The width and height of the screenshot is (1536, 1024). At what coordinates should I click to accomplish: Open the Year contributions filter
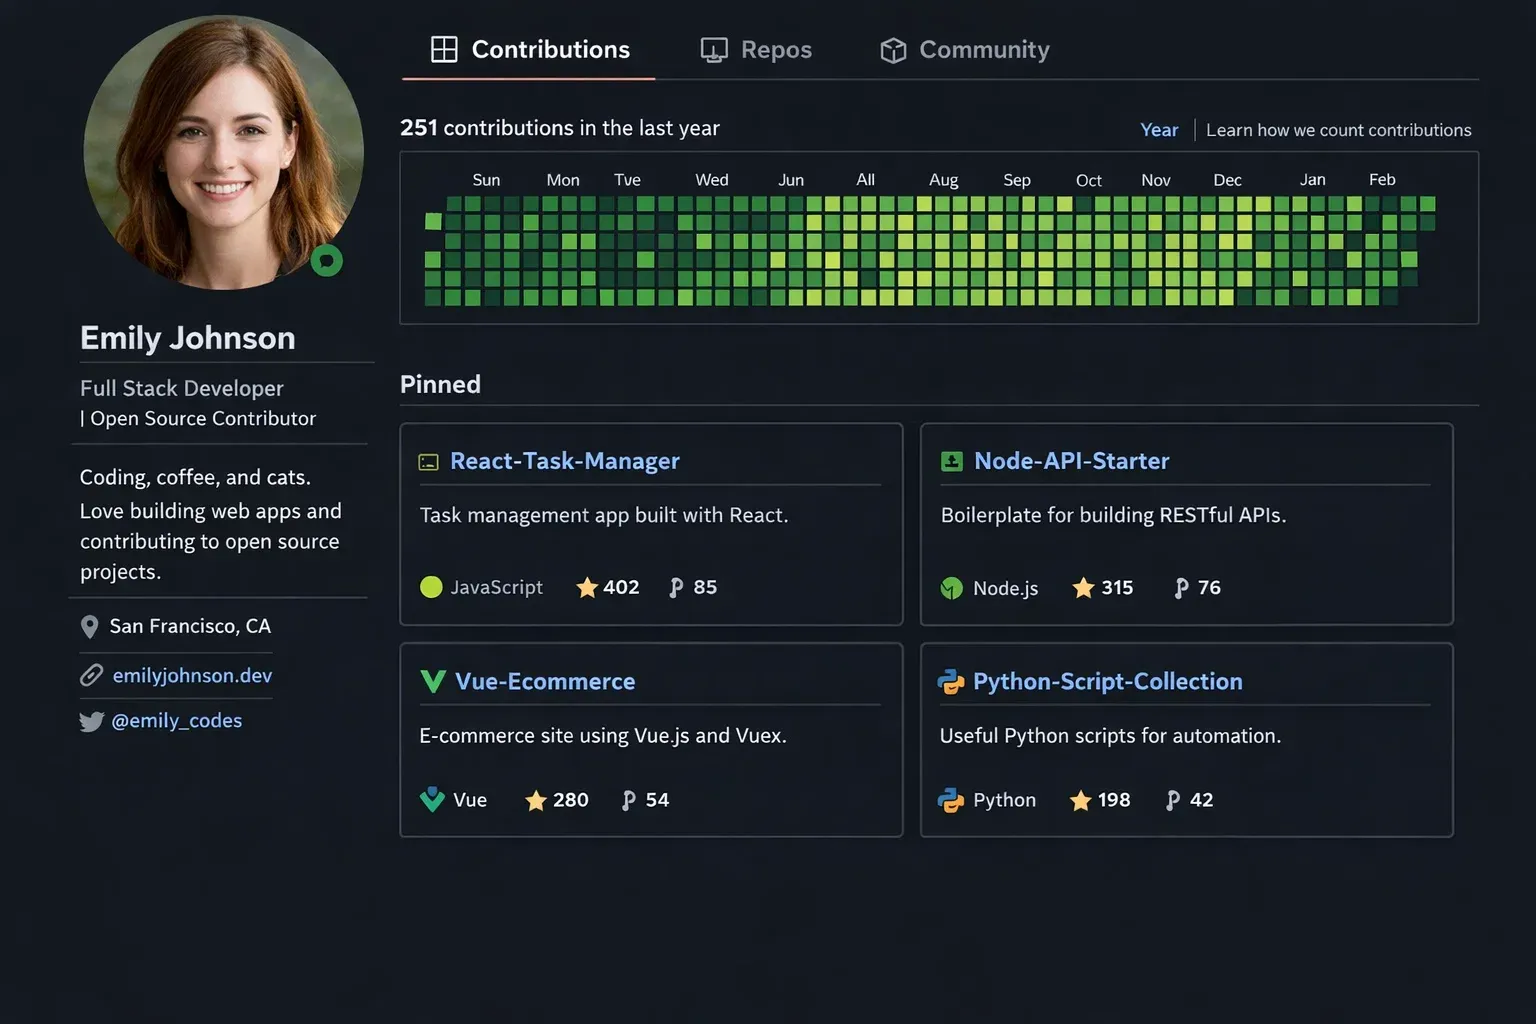[1159, 130]
